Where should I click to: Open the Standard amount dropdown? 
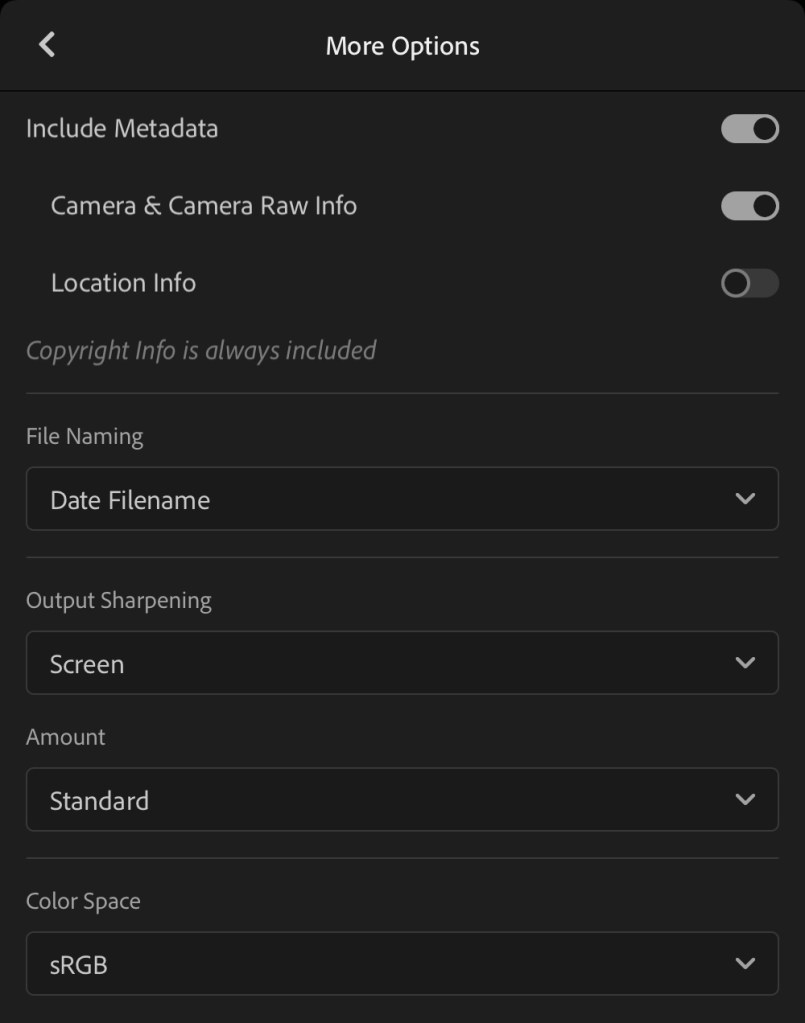(x=400, y=800)
